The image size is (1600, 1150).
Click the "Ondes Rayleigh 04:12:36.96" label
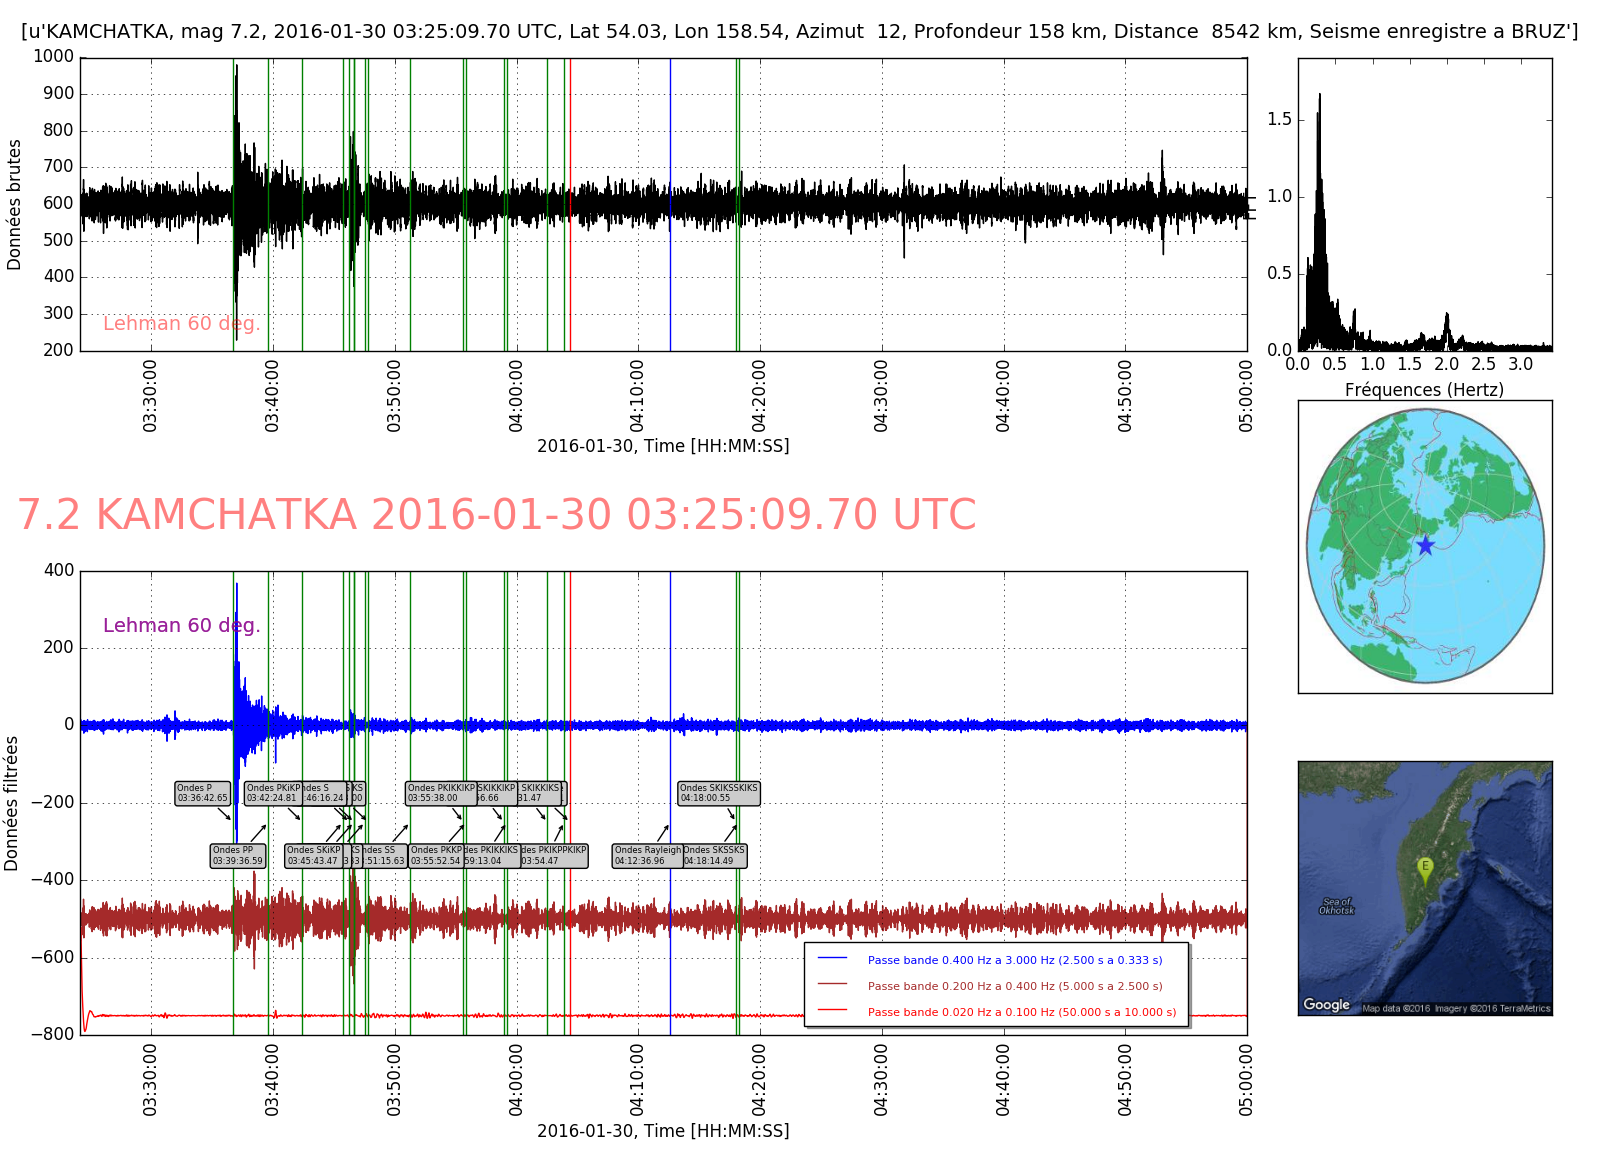point(647,856)
